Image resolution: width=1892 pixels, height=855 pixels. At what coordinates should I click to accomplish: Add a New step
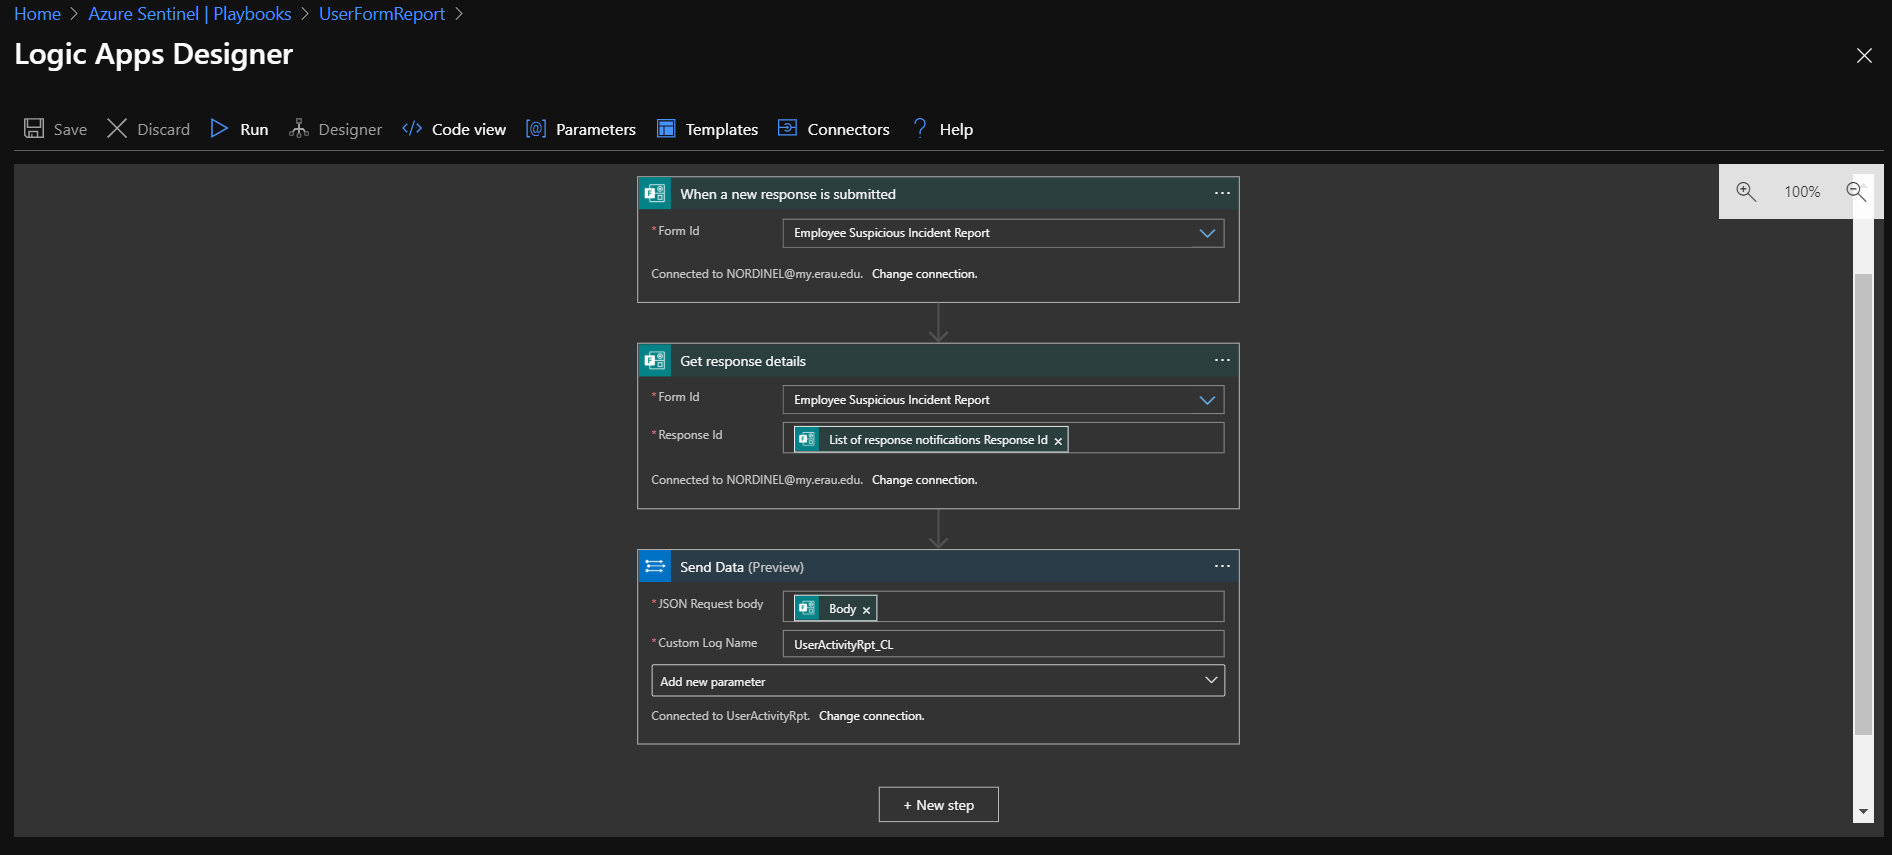938,805
